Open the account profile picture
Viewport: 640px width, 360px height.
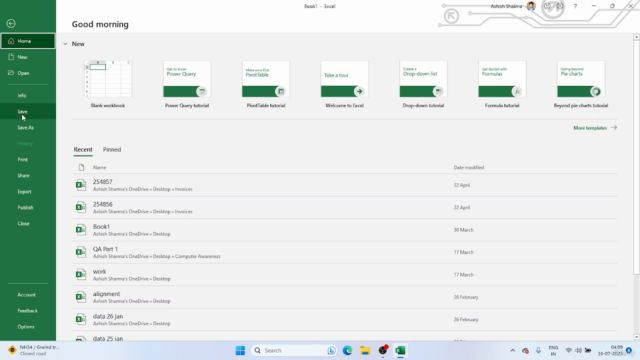[x=531, y=6]
